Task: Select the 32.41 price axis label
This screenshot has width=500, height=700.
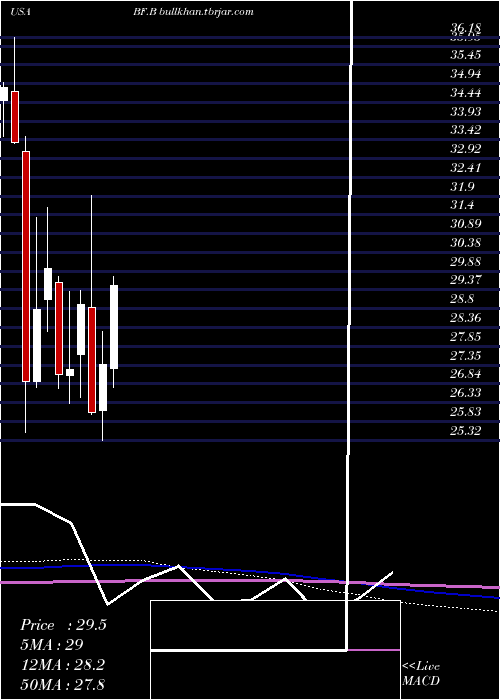Action: pos(466,168)
